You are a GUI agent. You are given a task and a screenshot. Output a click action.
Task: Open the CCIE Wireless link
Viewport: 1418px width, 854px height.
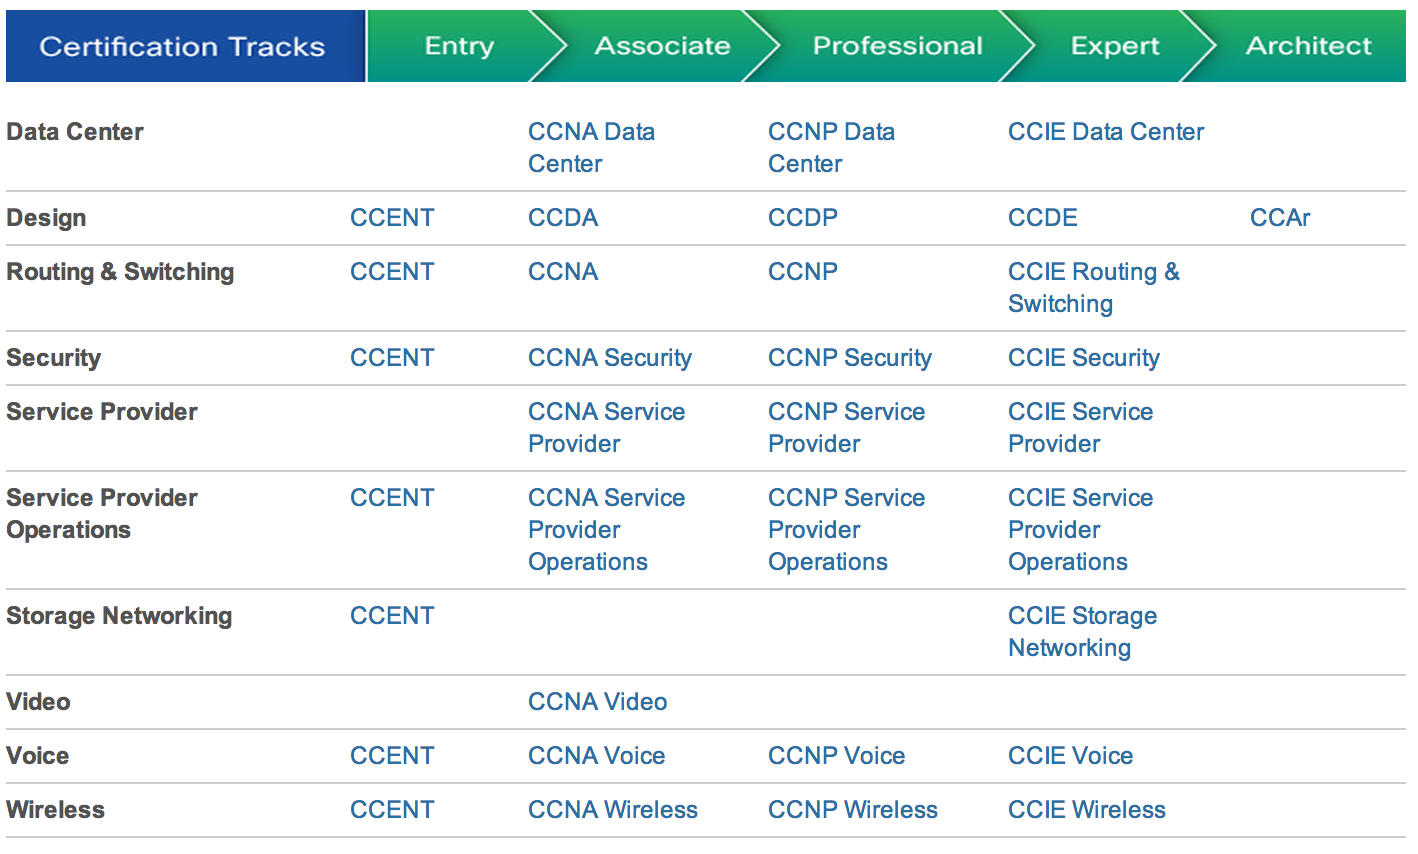pos(1086,810)
